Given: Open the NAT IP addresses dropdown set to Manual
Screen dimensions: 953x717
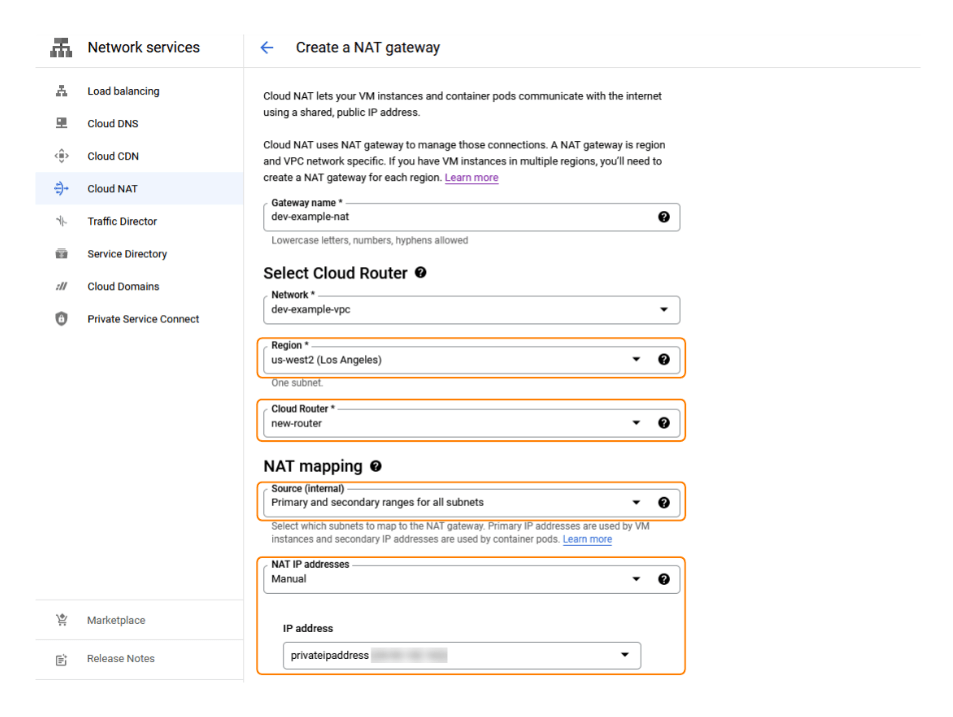Looking at the screenshot, I should tap(637, 578).
